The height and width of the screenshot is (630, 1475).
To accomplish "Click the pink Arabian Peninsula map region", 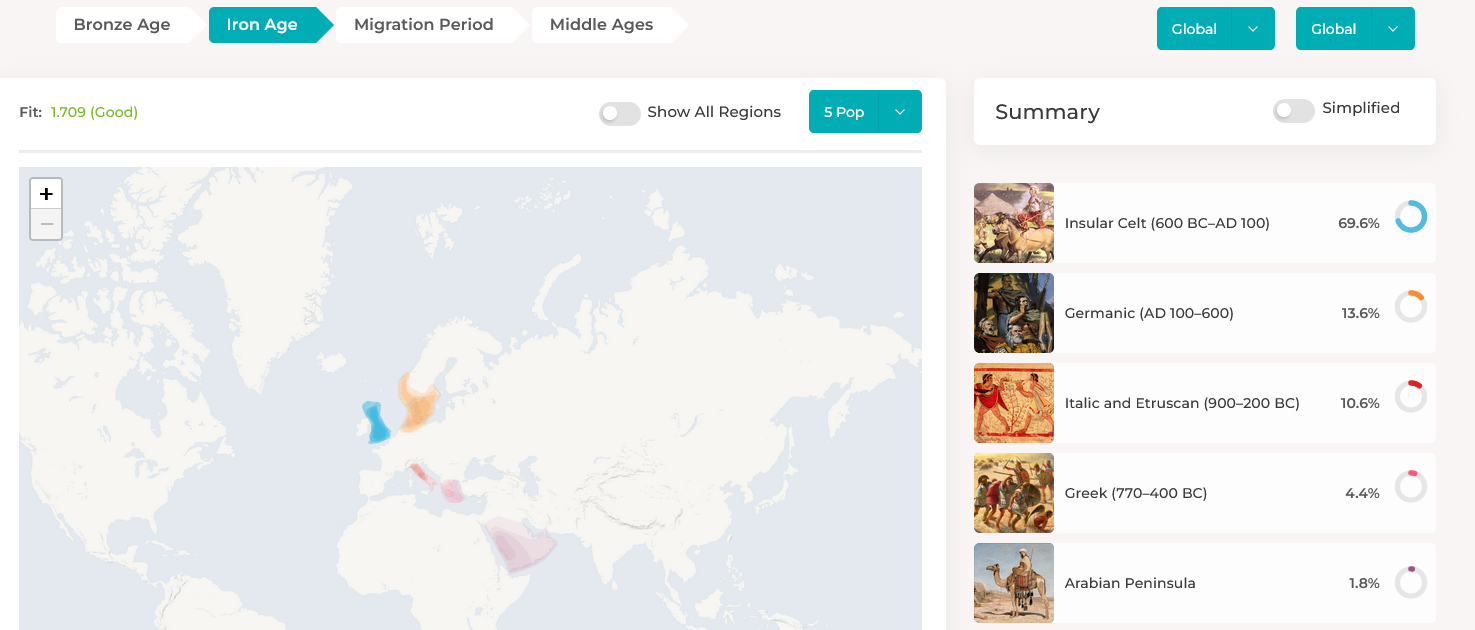I will (x=518, y=546).
